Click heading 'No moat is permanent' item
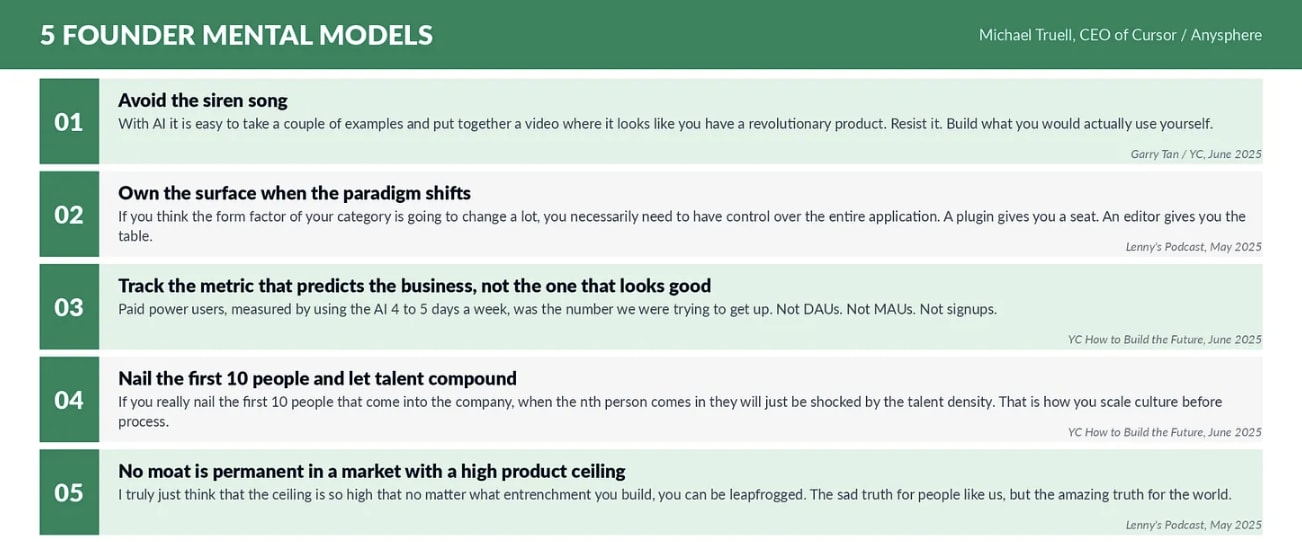The height and width of the screenshot is (542, 1302). 372,471
